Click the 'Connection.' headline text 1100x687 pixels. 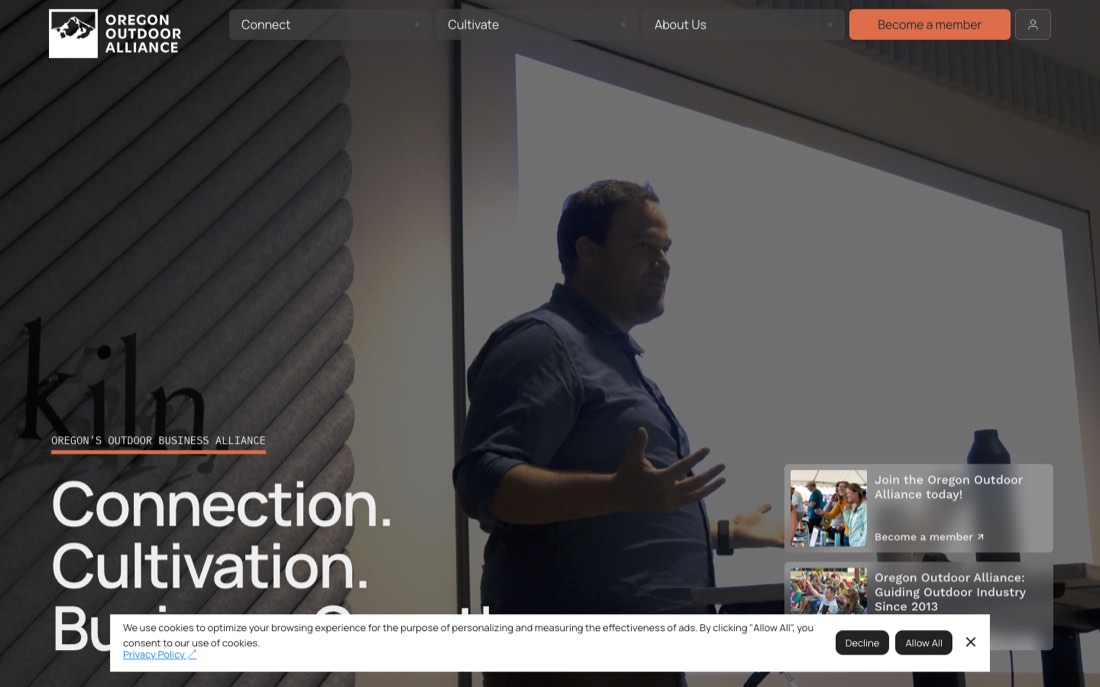(221, 505)
